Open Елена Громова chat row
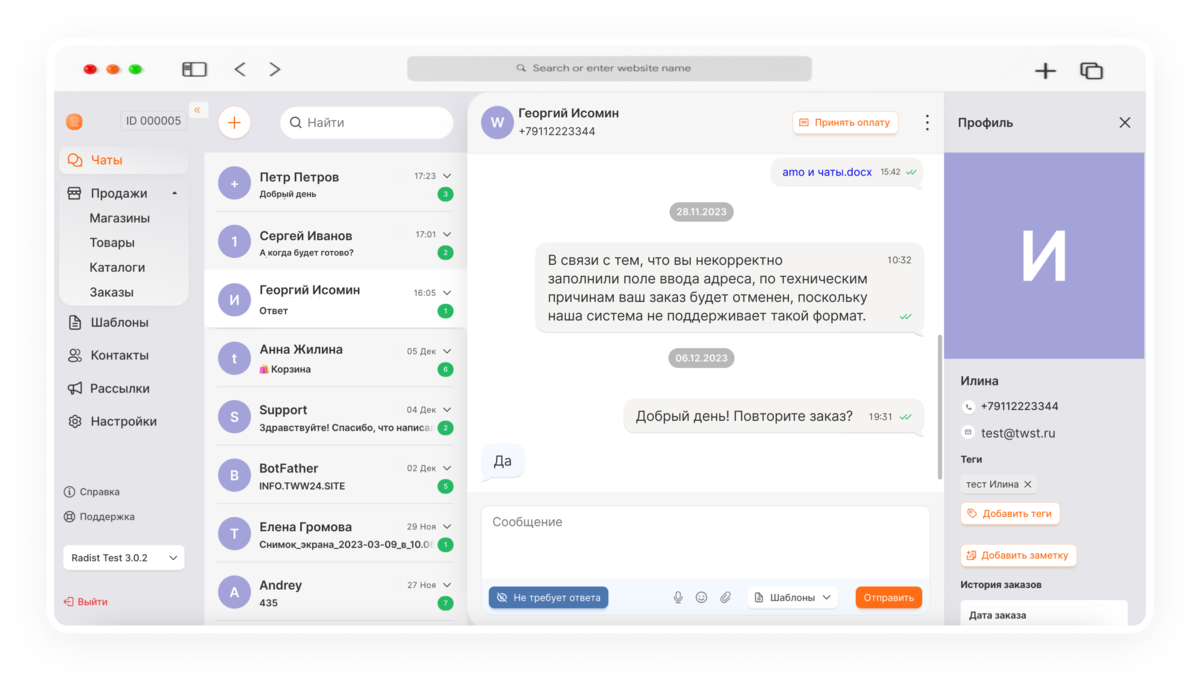The image size is (1200, 688). coord(335,534)
